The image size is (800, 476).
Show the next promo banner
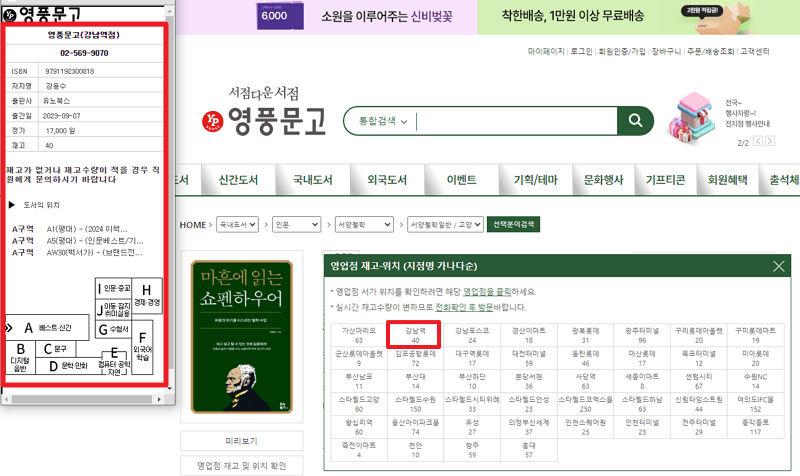770,141
